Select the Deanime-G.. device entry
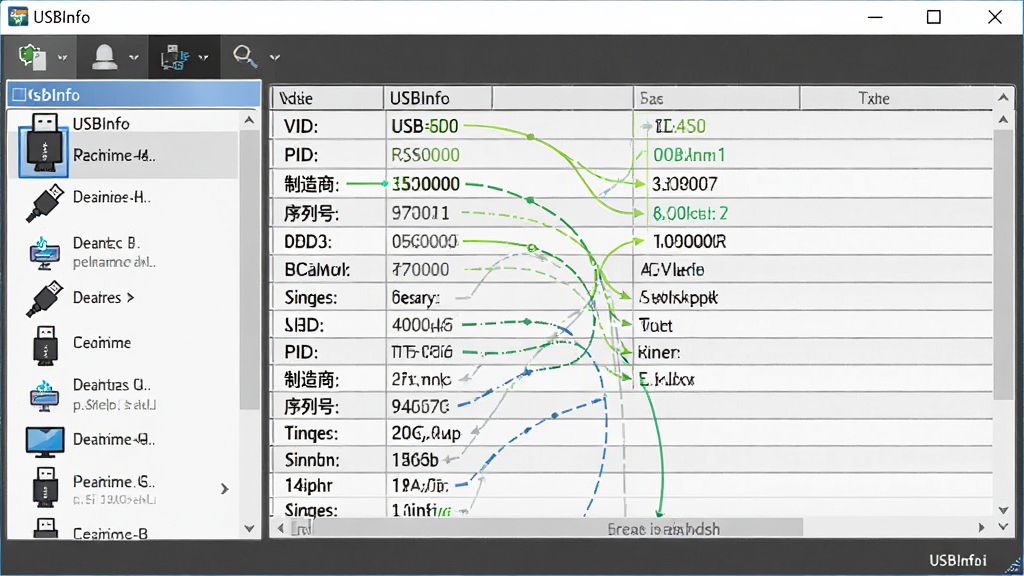Viewport: 1024px width, 576px height. pos(114,440)
